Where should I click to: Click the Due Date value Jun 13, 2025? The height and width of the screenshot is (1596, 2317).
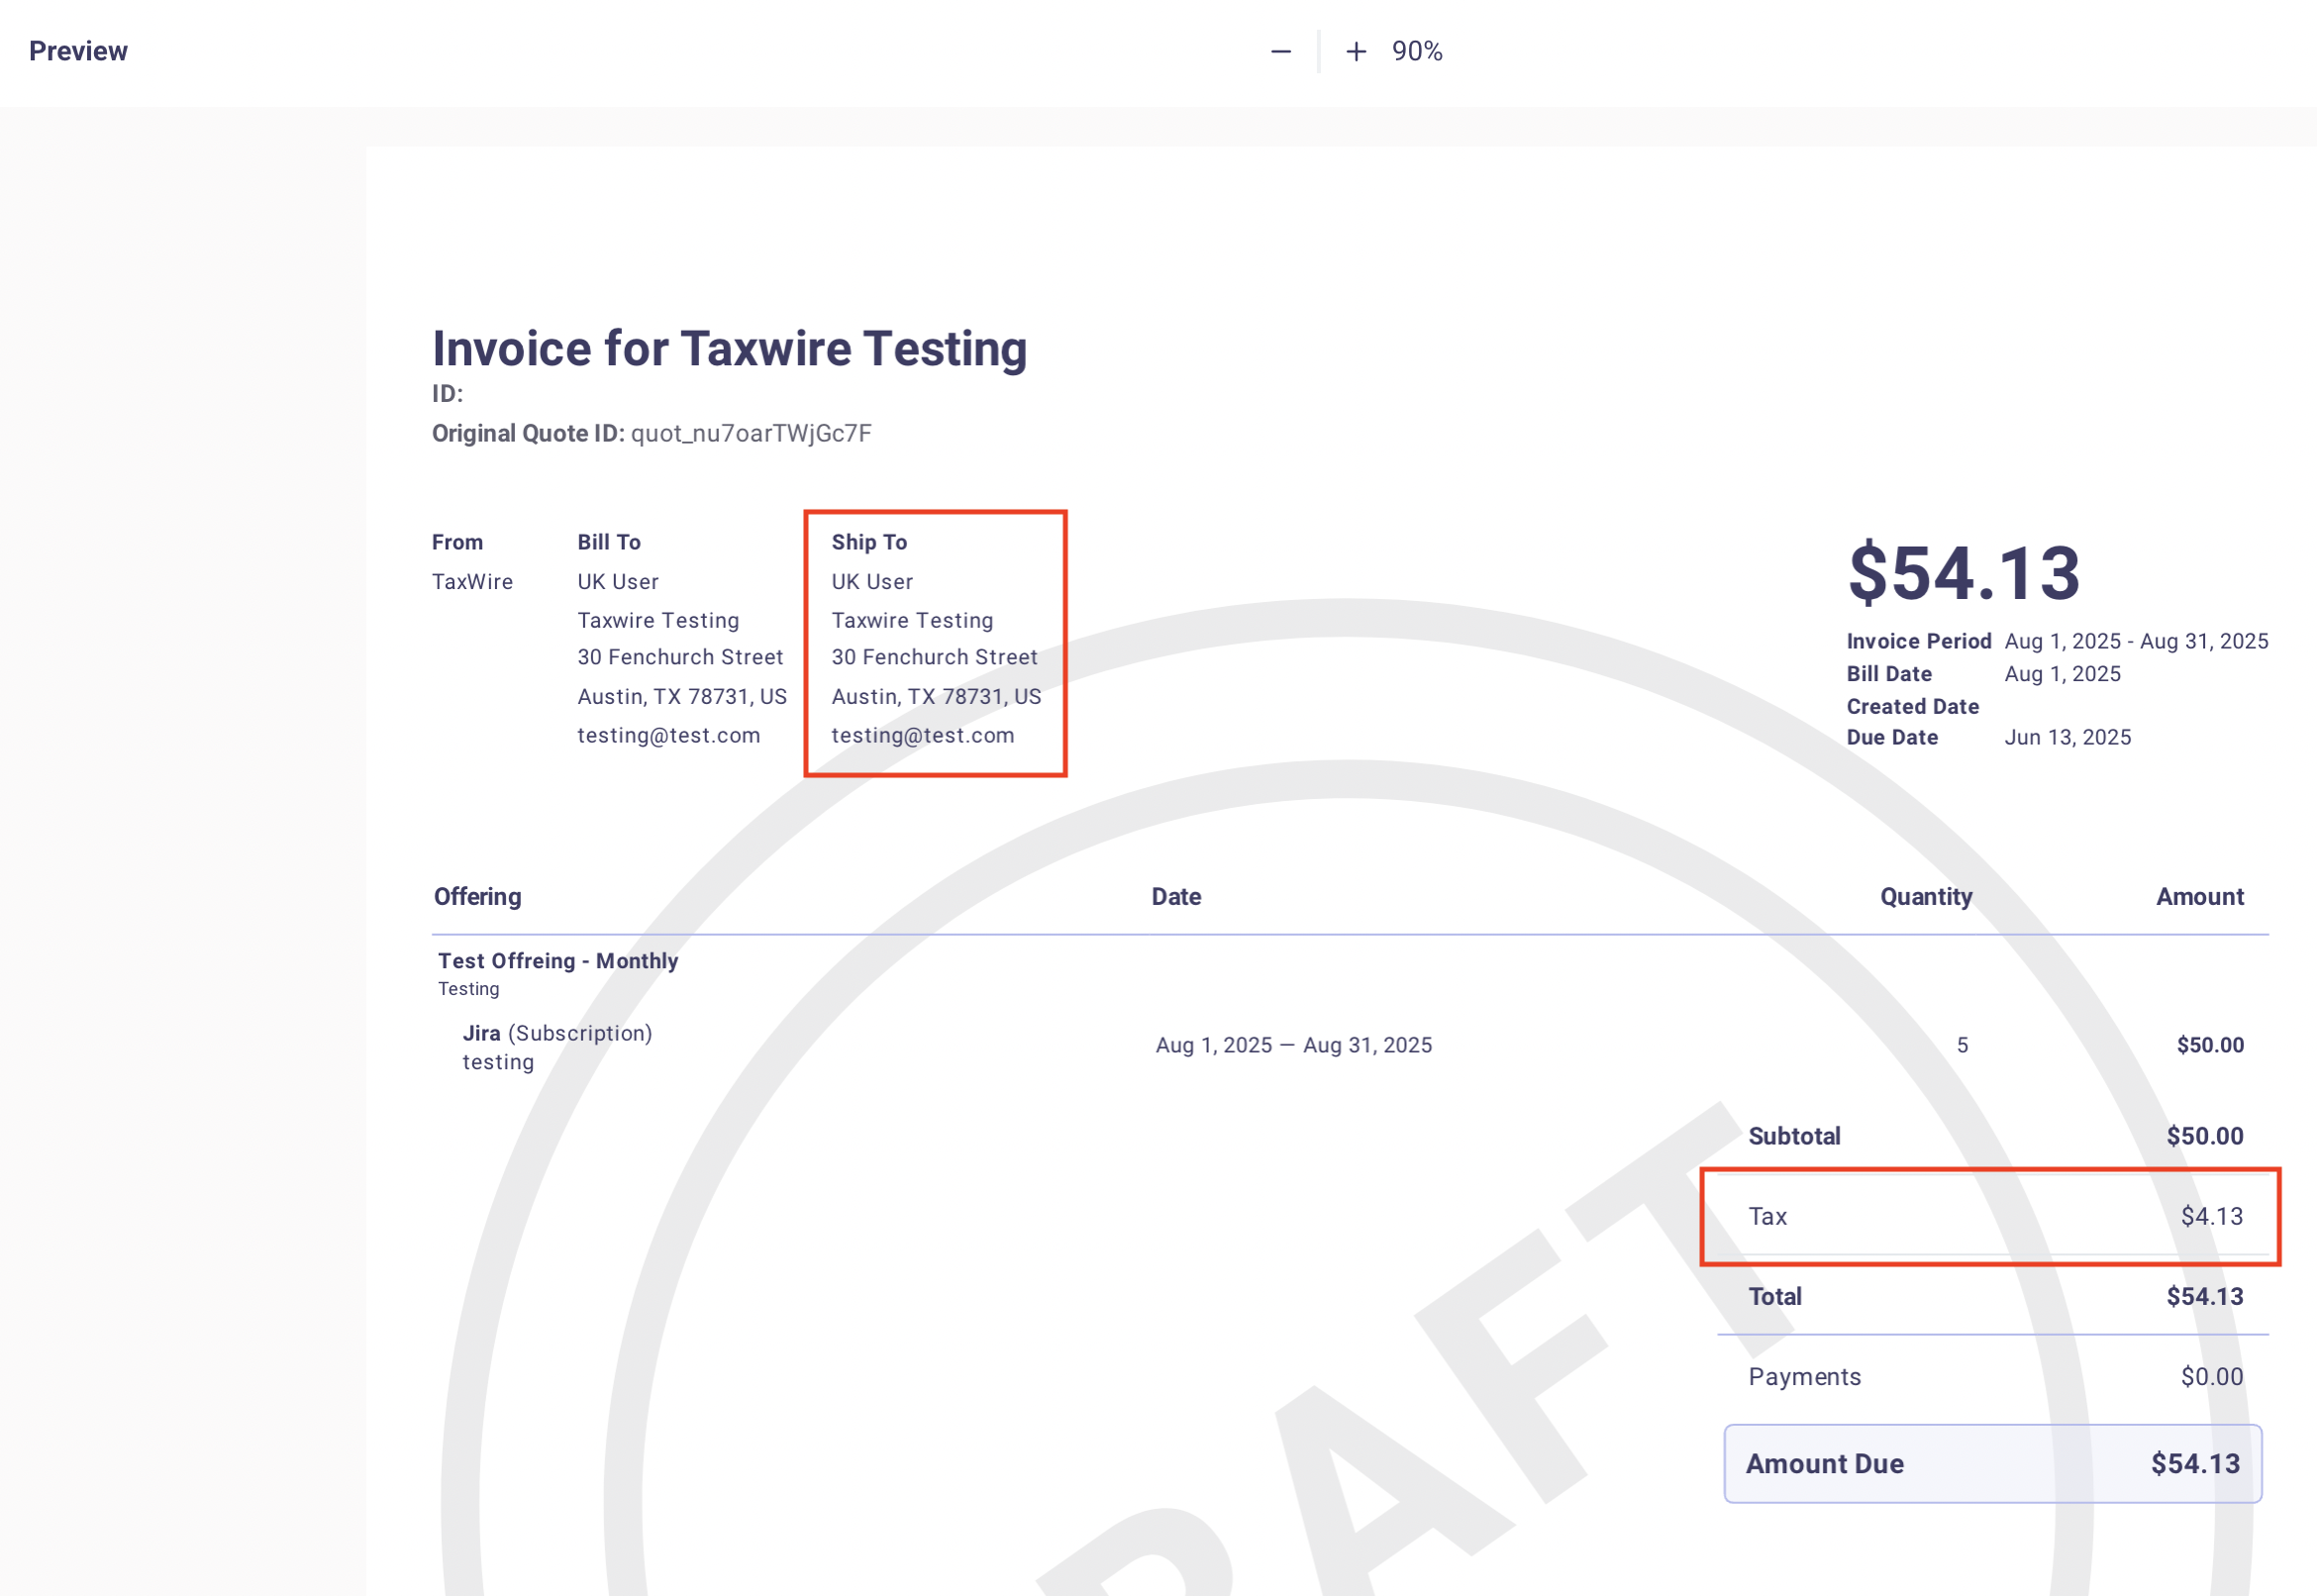click(x=2067, y=737)
